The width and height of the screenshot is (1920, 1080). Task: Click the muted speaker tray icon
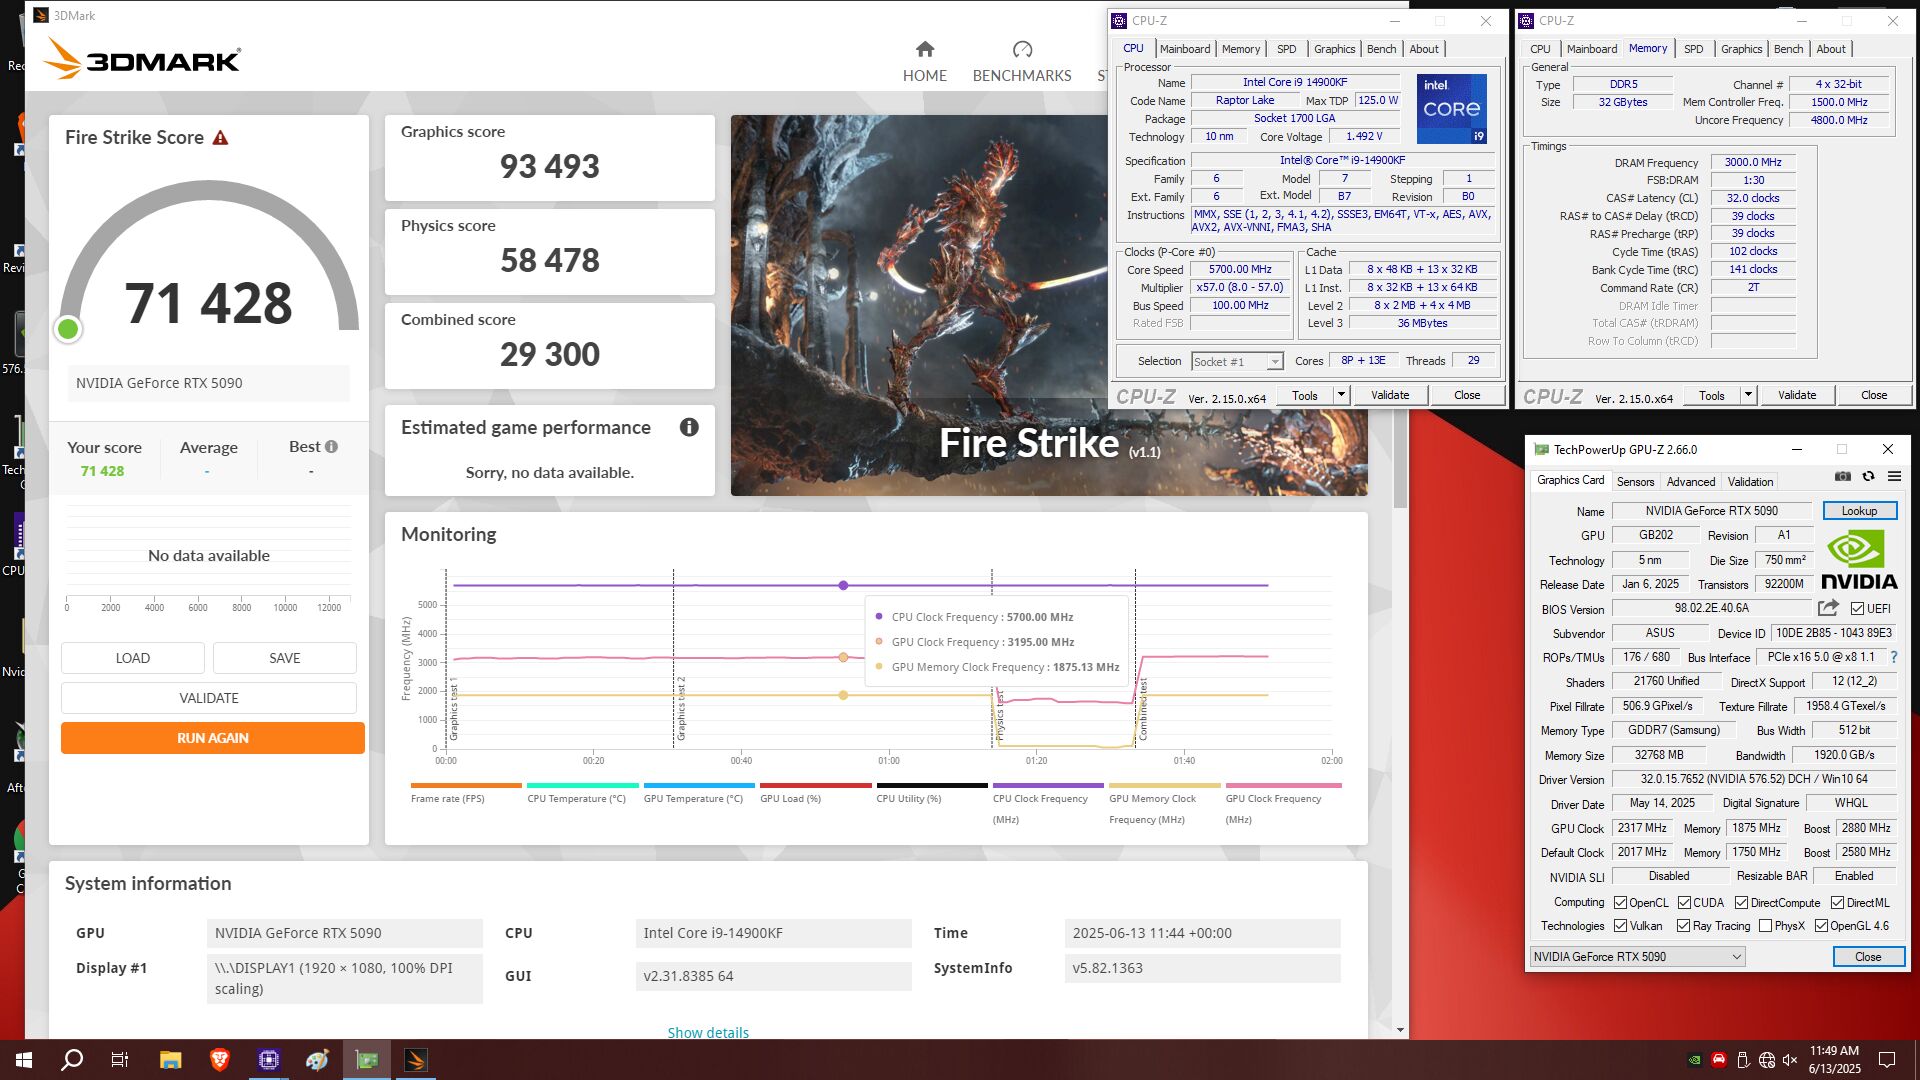pyautogui.click(x=1790, y=1060)
